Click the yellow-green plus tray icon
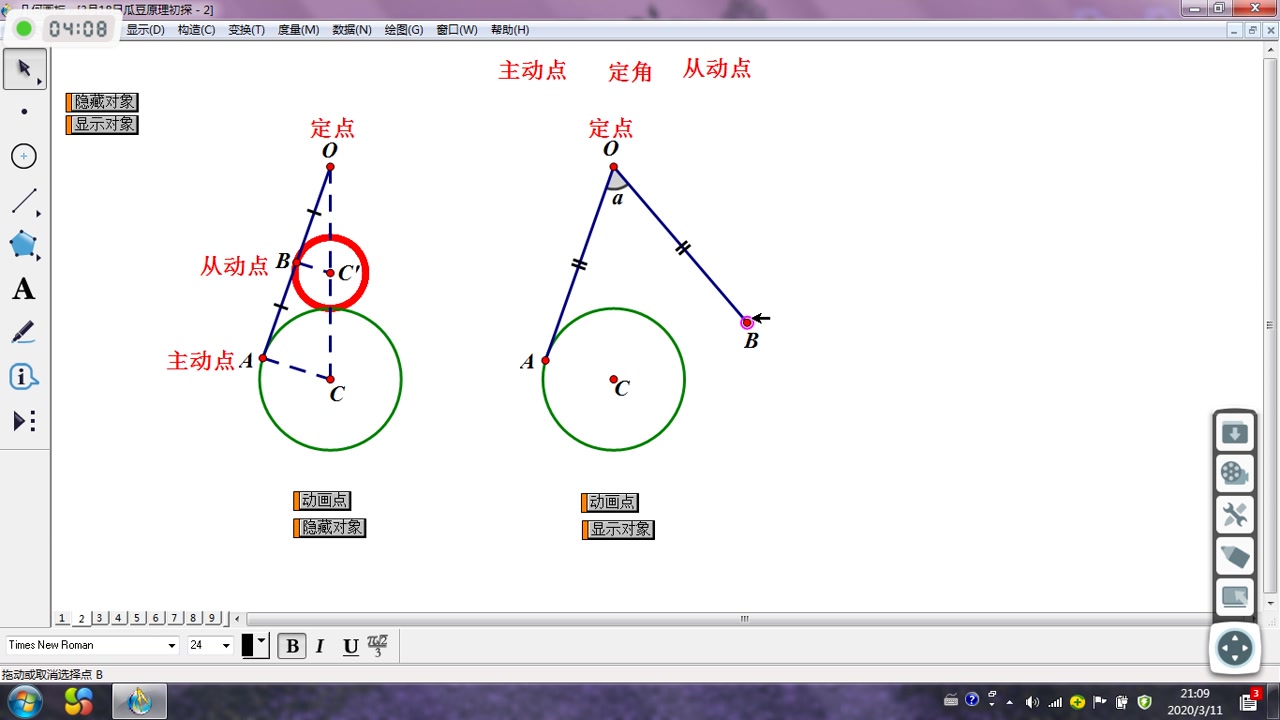The image size is (1280, 720). (1077, 701)
